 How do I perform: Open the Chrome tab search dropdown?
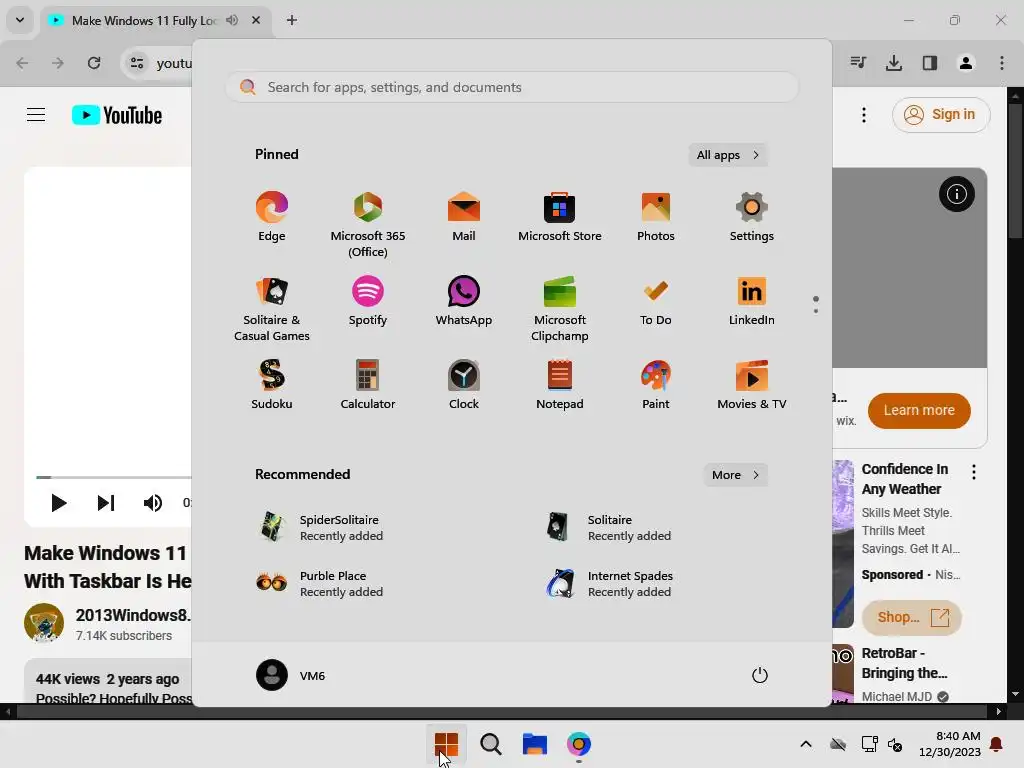coord(20,20)
